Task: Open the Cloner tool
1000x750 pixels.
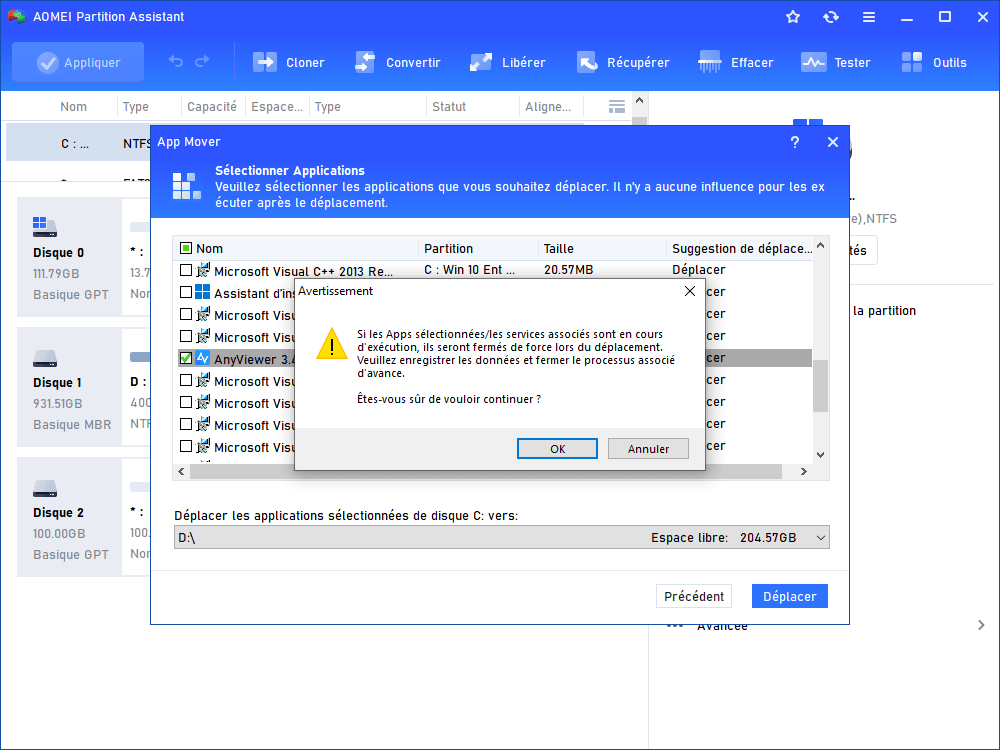Action: pos(289,62)
